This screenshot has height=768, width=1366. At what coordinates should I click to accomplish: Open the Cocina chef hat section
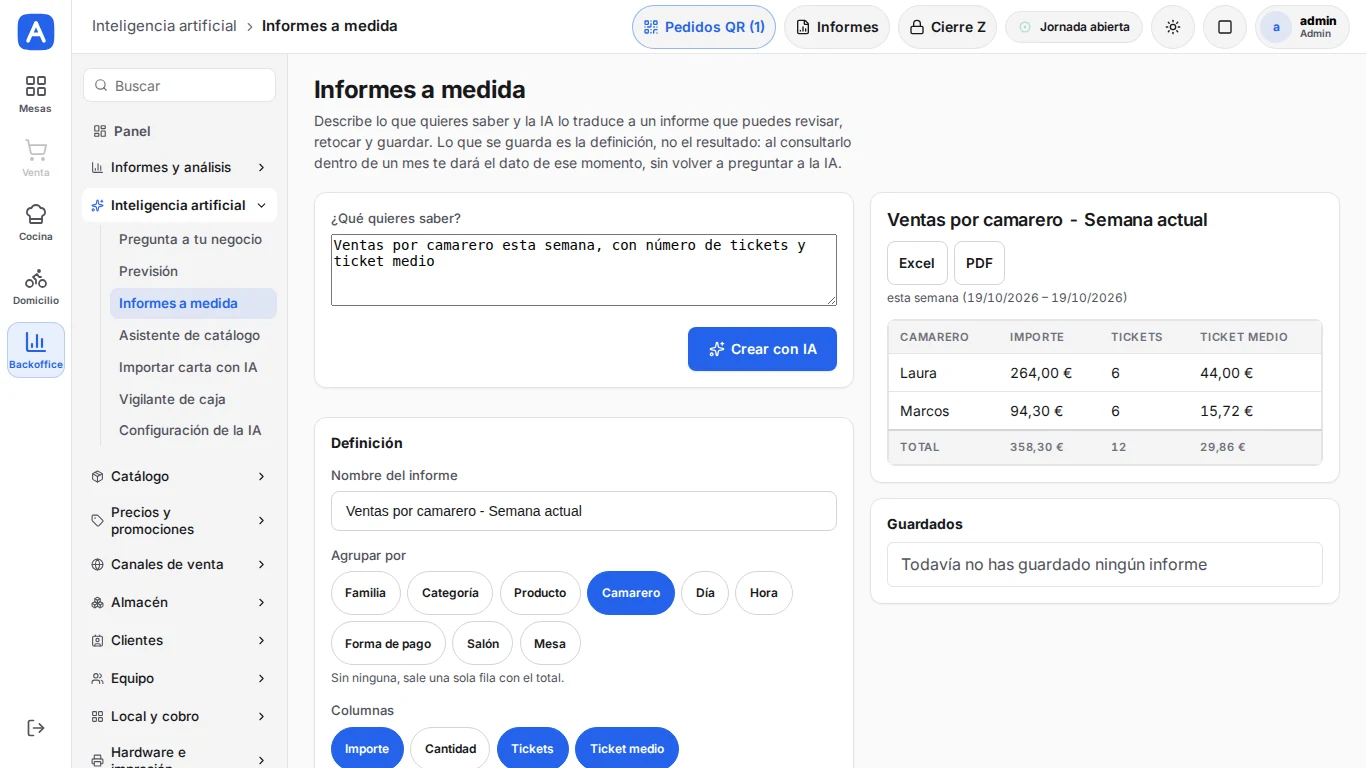coord(36,222)
